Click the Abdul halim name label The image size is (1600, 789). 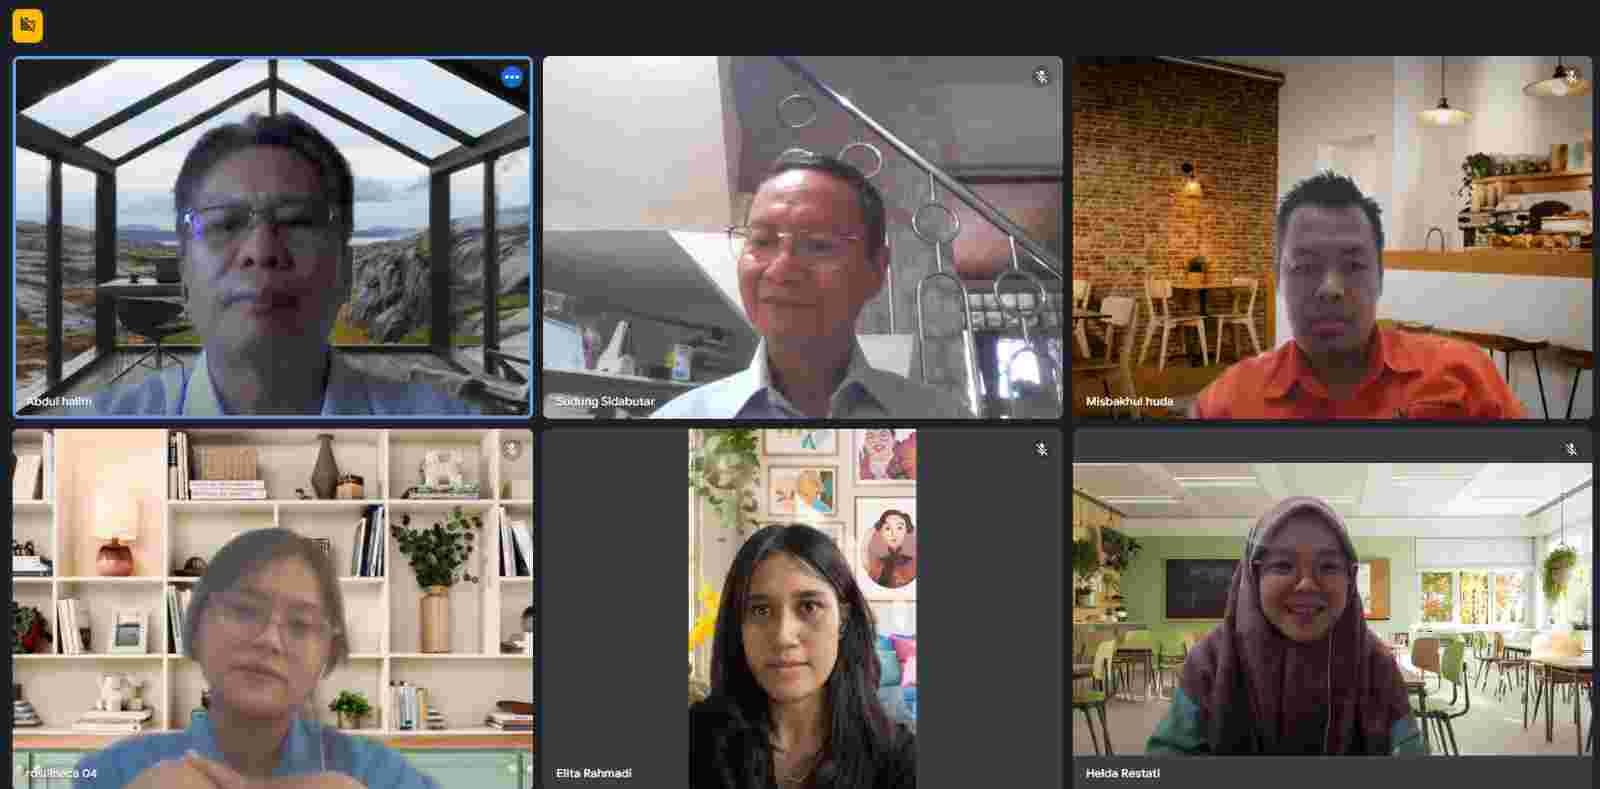pyautogui.click(x=59, y=401)
